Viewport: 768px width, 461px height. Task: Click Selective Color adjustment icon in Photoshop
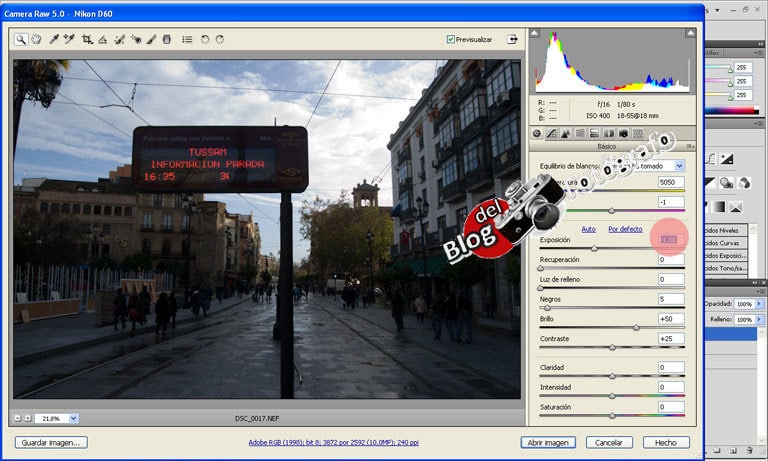(x=735, y=207)
